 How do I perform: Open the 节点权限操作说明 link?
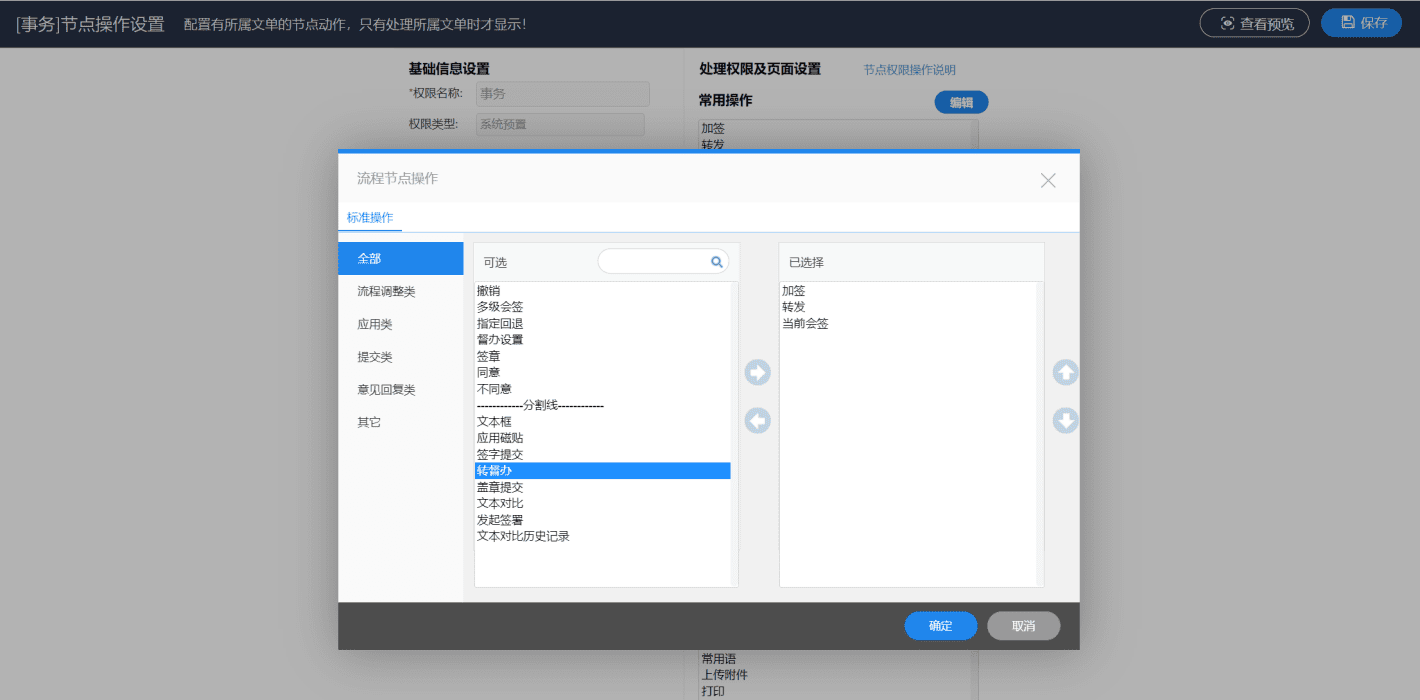coord(909,70)
